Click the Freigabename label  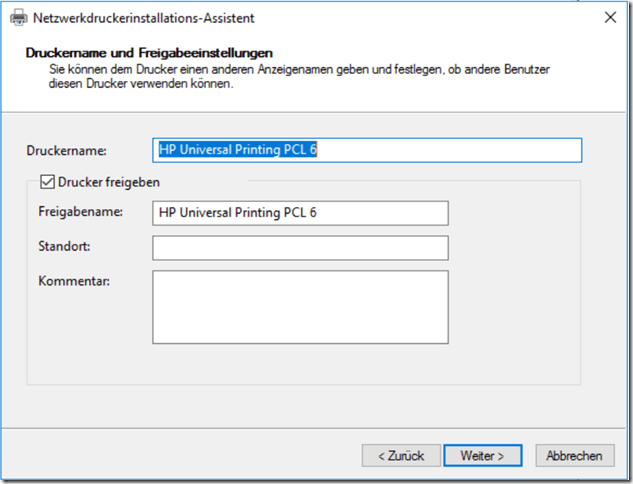(x=80, y=213)
